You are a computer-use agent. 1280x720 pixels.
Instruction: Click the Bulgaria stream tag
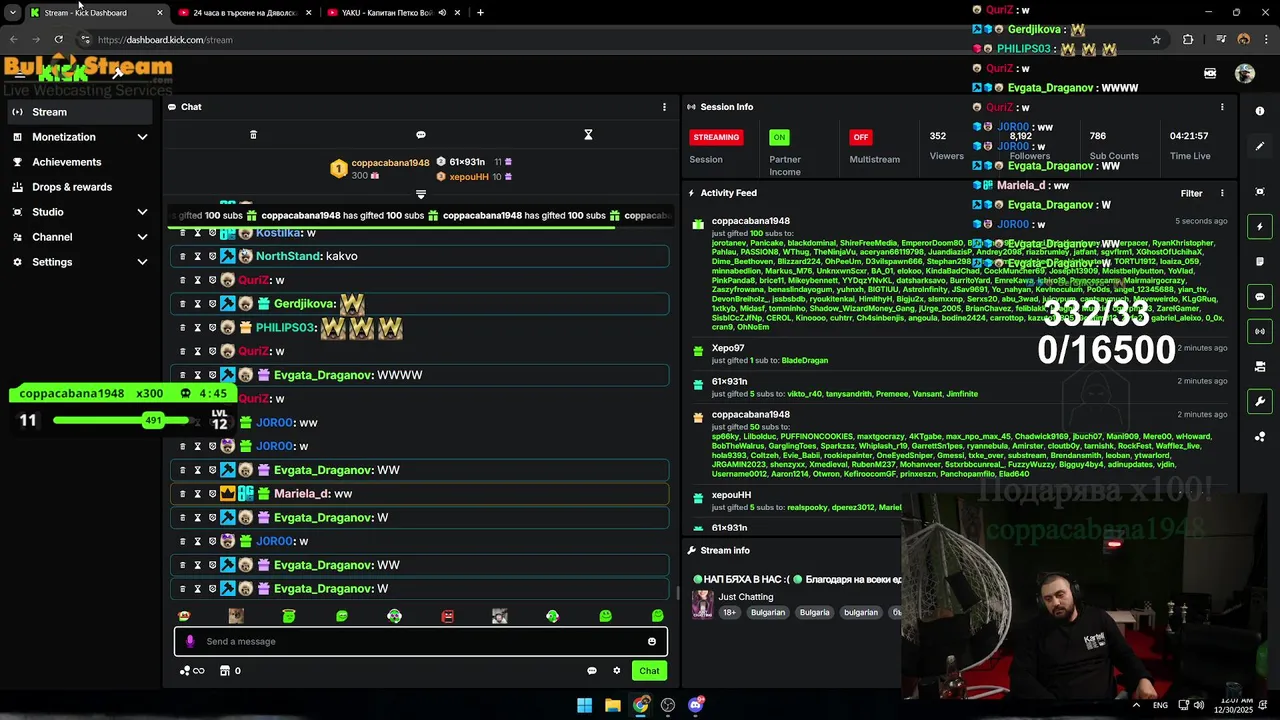pyautogui.click(x=815, y=613)
